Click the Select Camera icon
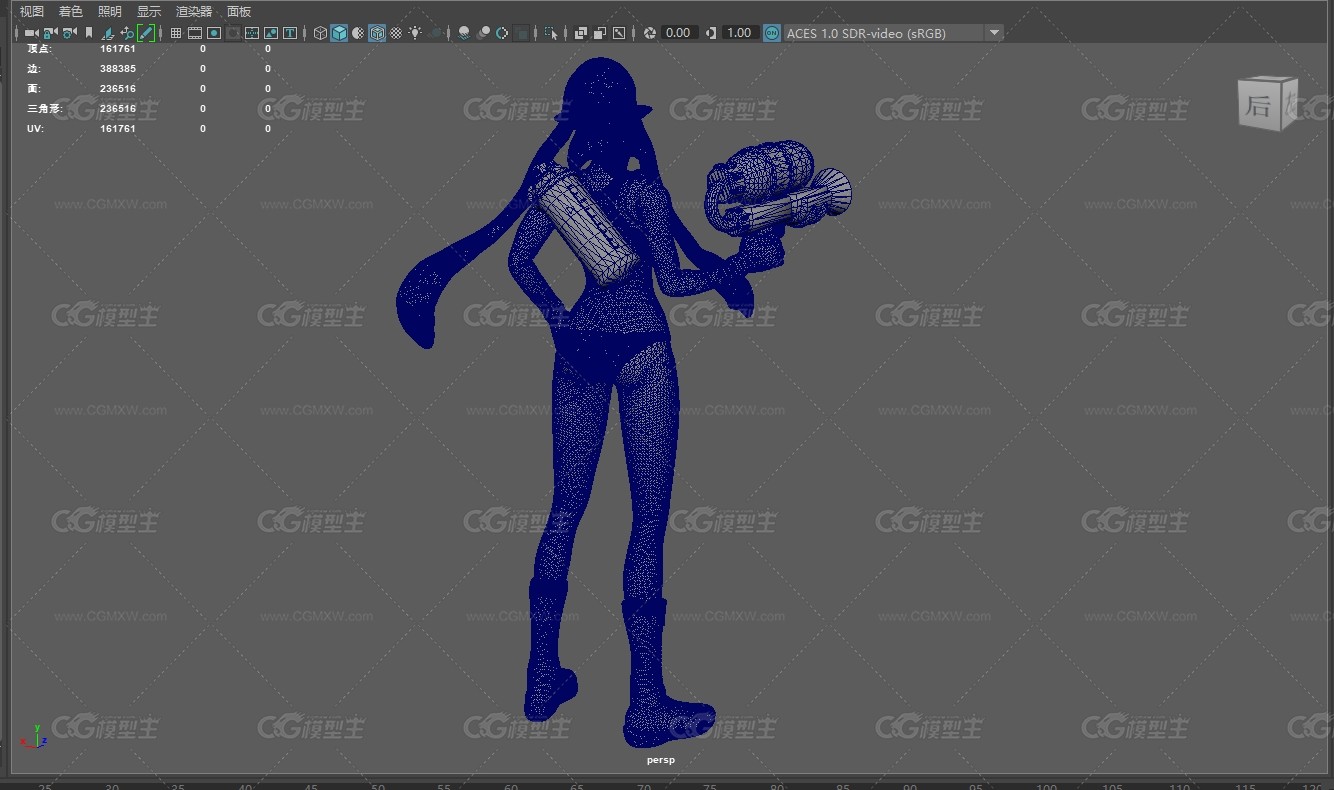This screenshot has width=1334, height=790. coord(31,33)
